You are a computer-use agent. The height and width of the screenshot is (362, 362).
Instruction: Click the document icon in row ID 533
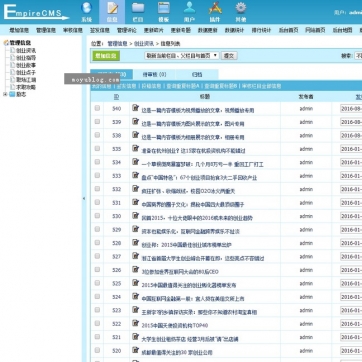[x=135, y=175]
